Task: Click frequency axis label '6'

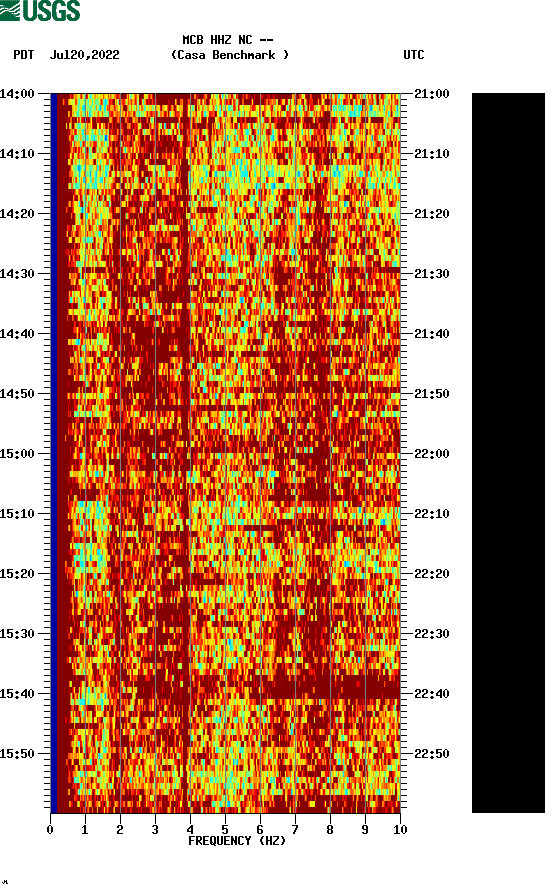Action: (260, 830)
